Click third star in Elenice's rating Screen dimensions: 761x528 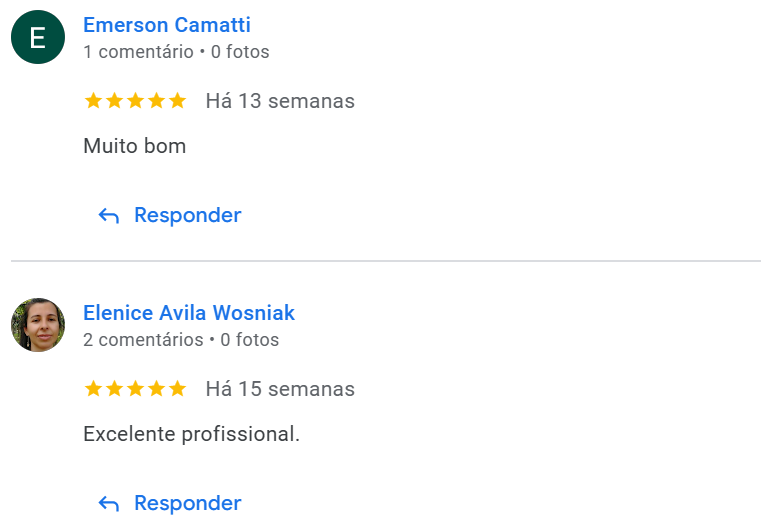tap(135, 389)
